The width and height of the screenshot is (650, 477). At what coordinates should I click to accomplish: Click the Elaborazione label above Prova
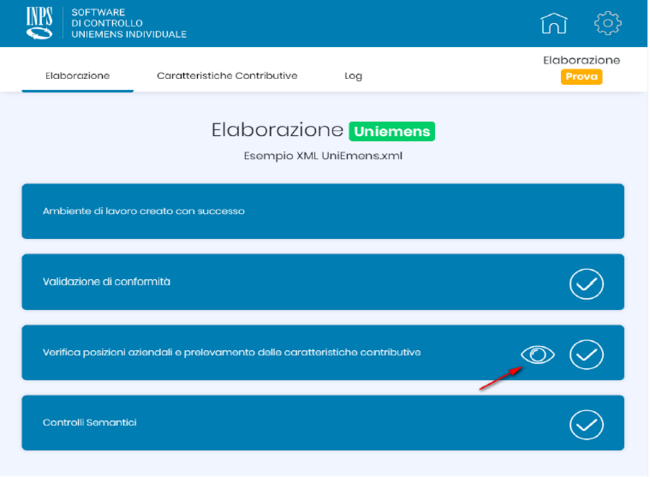[x=581, y=60]
